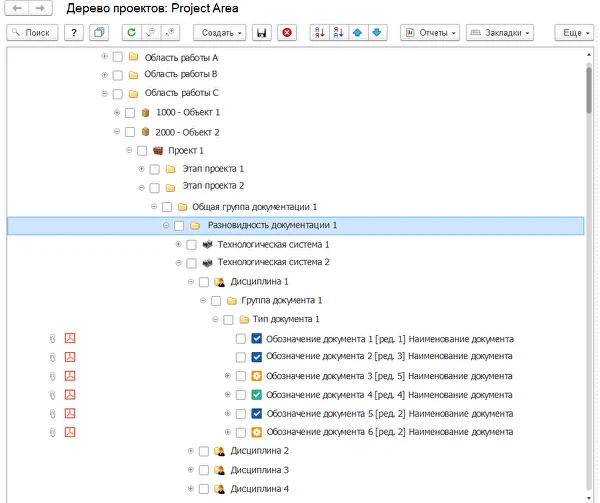Viewport: 600px width, 503px height.
Task: Click the Поиск button
Action: [x=32, y=33]
